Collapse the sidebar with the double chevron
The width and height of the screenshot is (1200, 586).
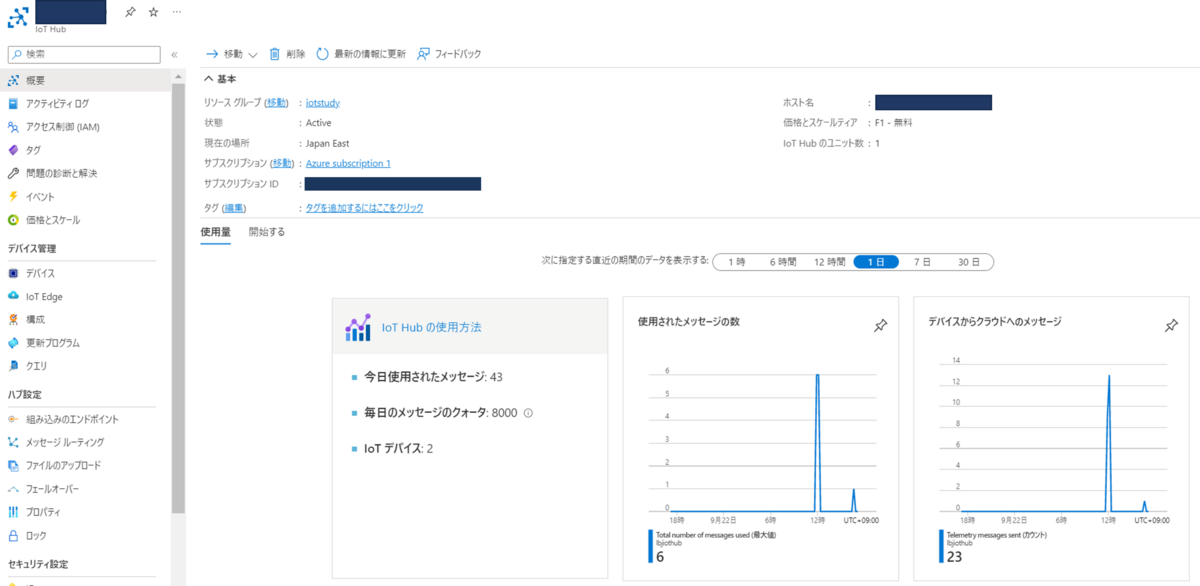[174, 54]
